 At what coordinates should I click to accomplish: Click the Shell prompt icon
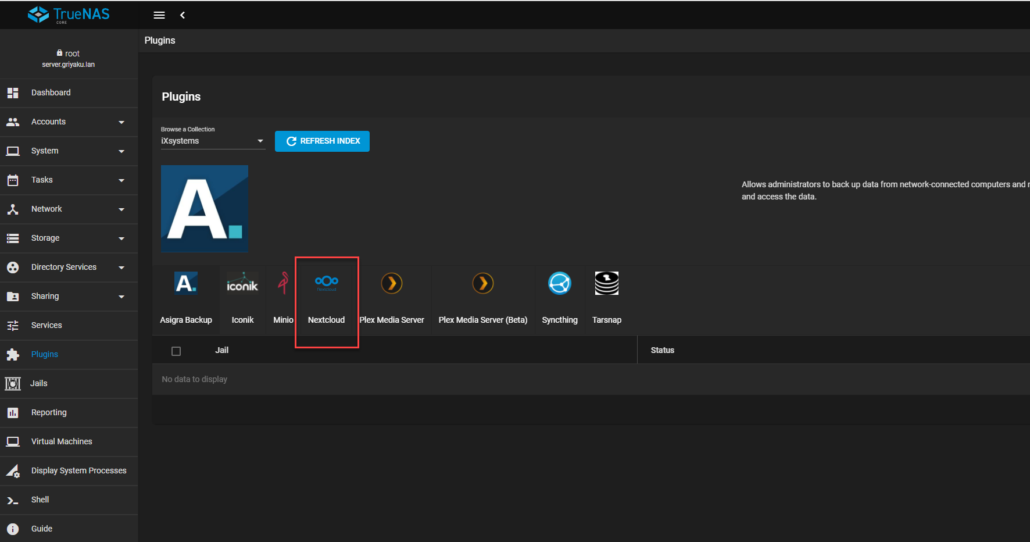click(12, 500)
